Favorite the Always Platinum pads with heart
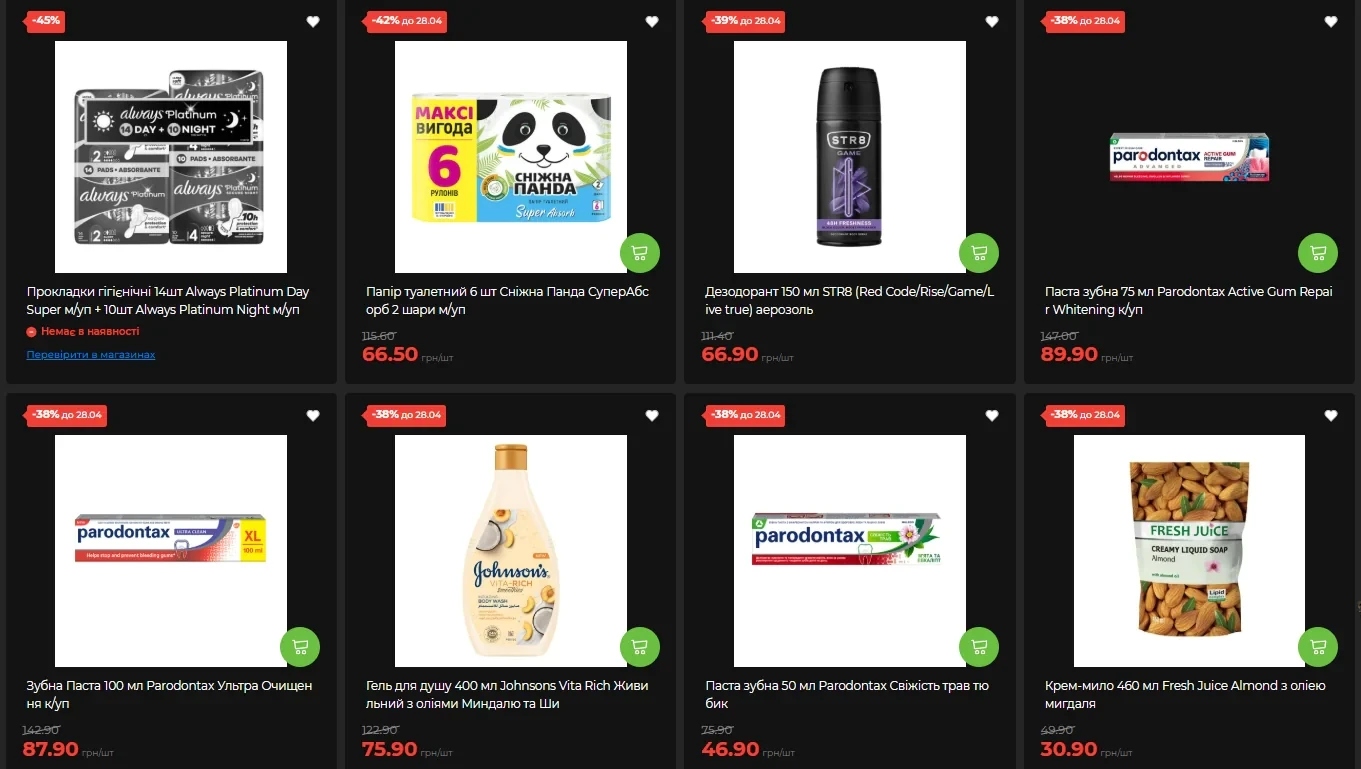Image resolution: width=1361 pixels, height=769 pixels. point(313,22)
